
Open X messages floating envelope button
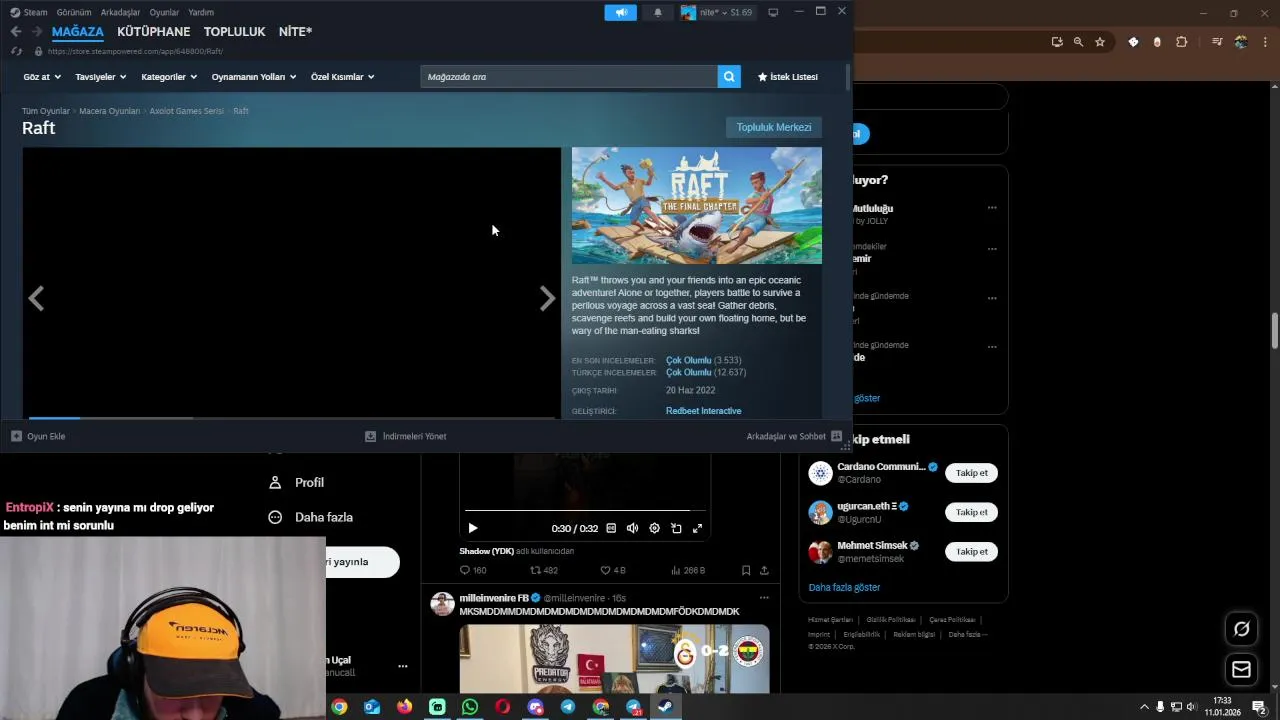(1242, 669)
